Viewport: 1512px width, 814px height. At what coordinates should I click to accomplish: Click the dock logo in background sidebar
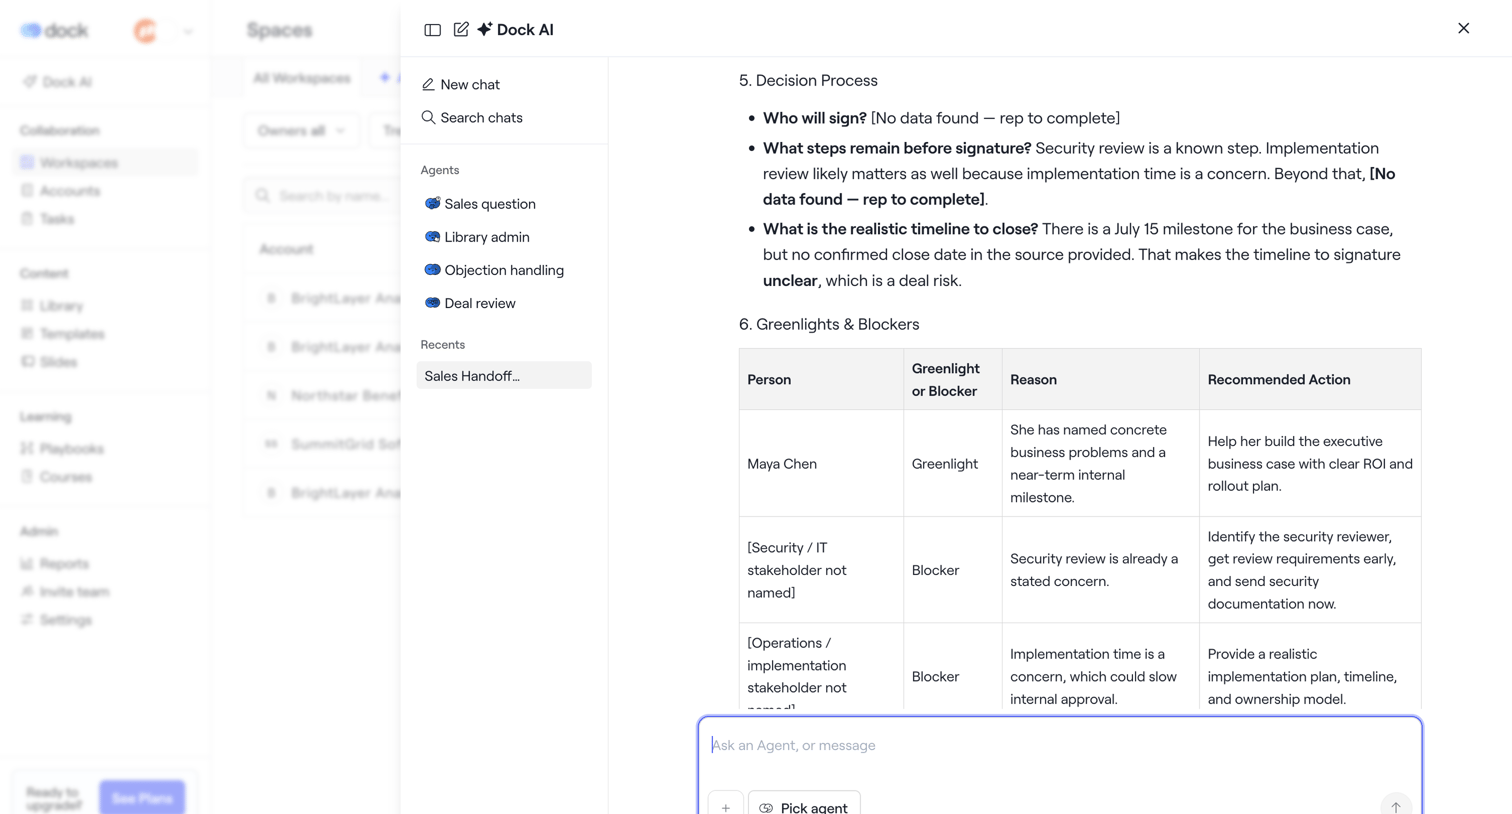(55, 31)
